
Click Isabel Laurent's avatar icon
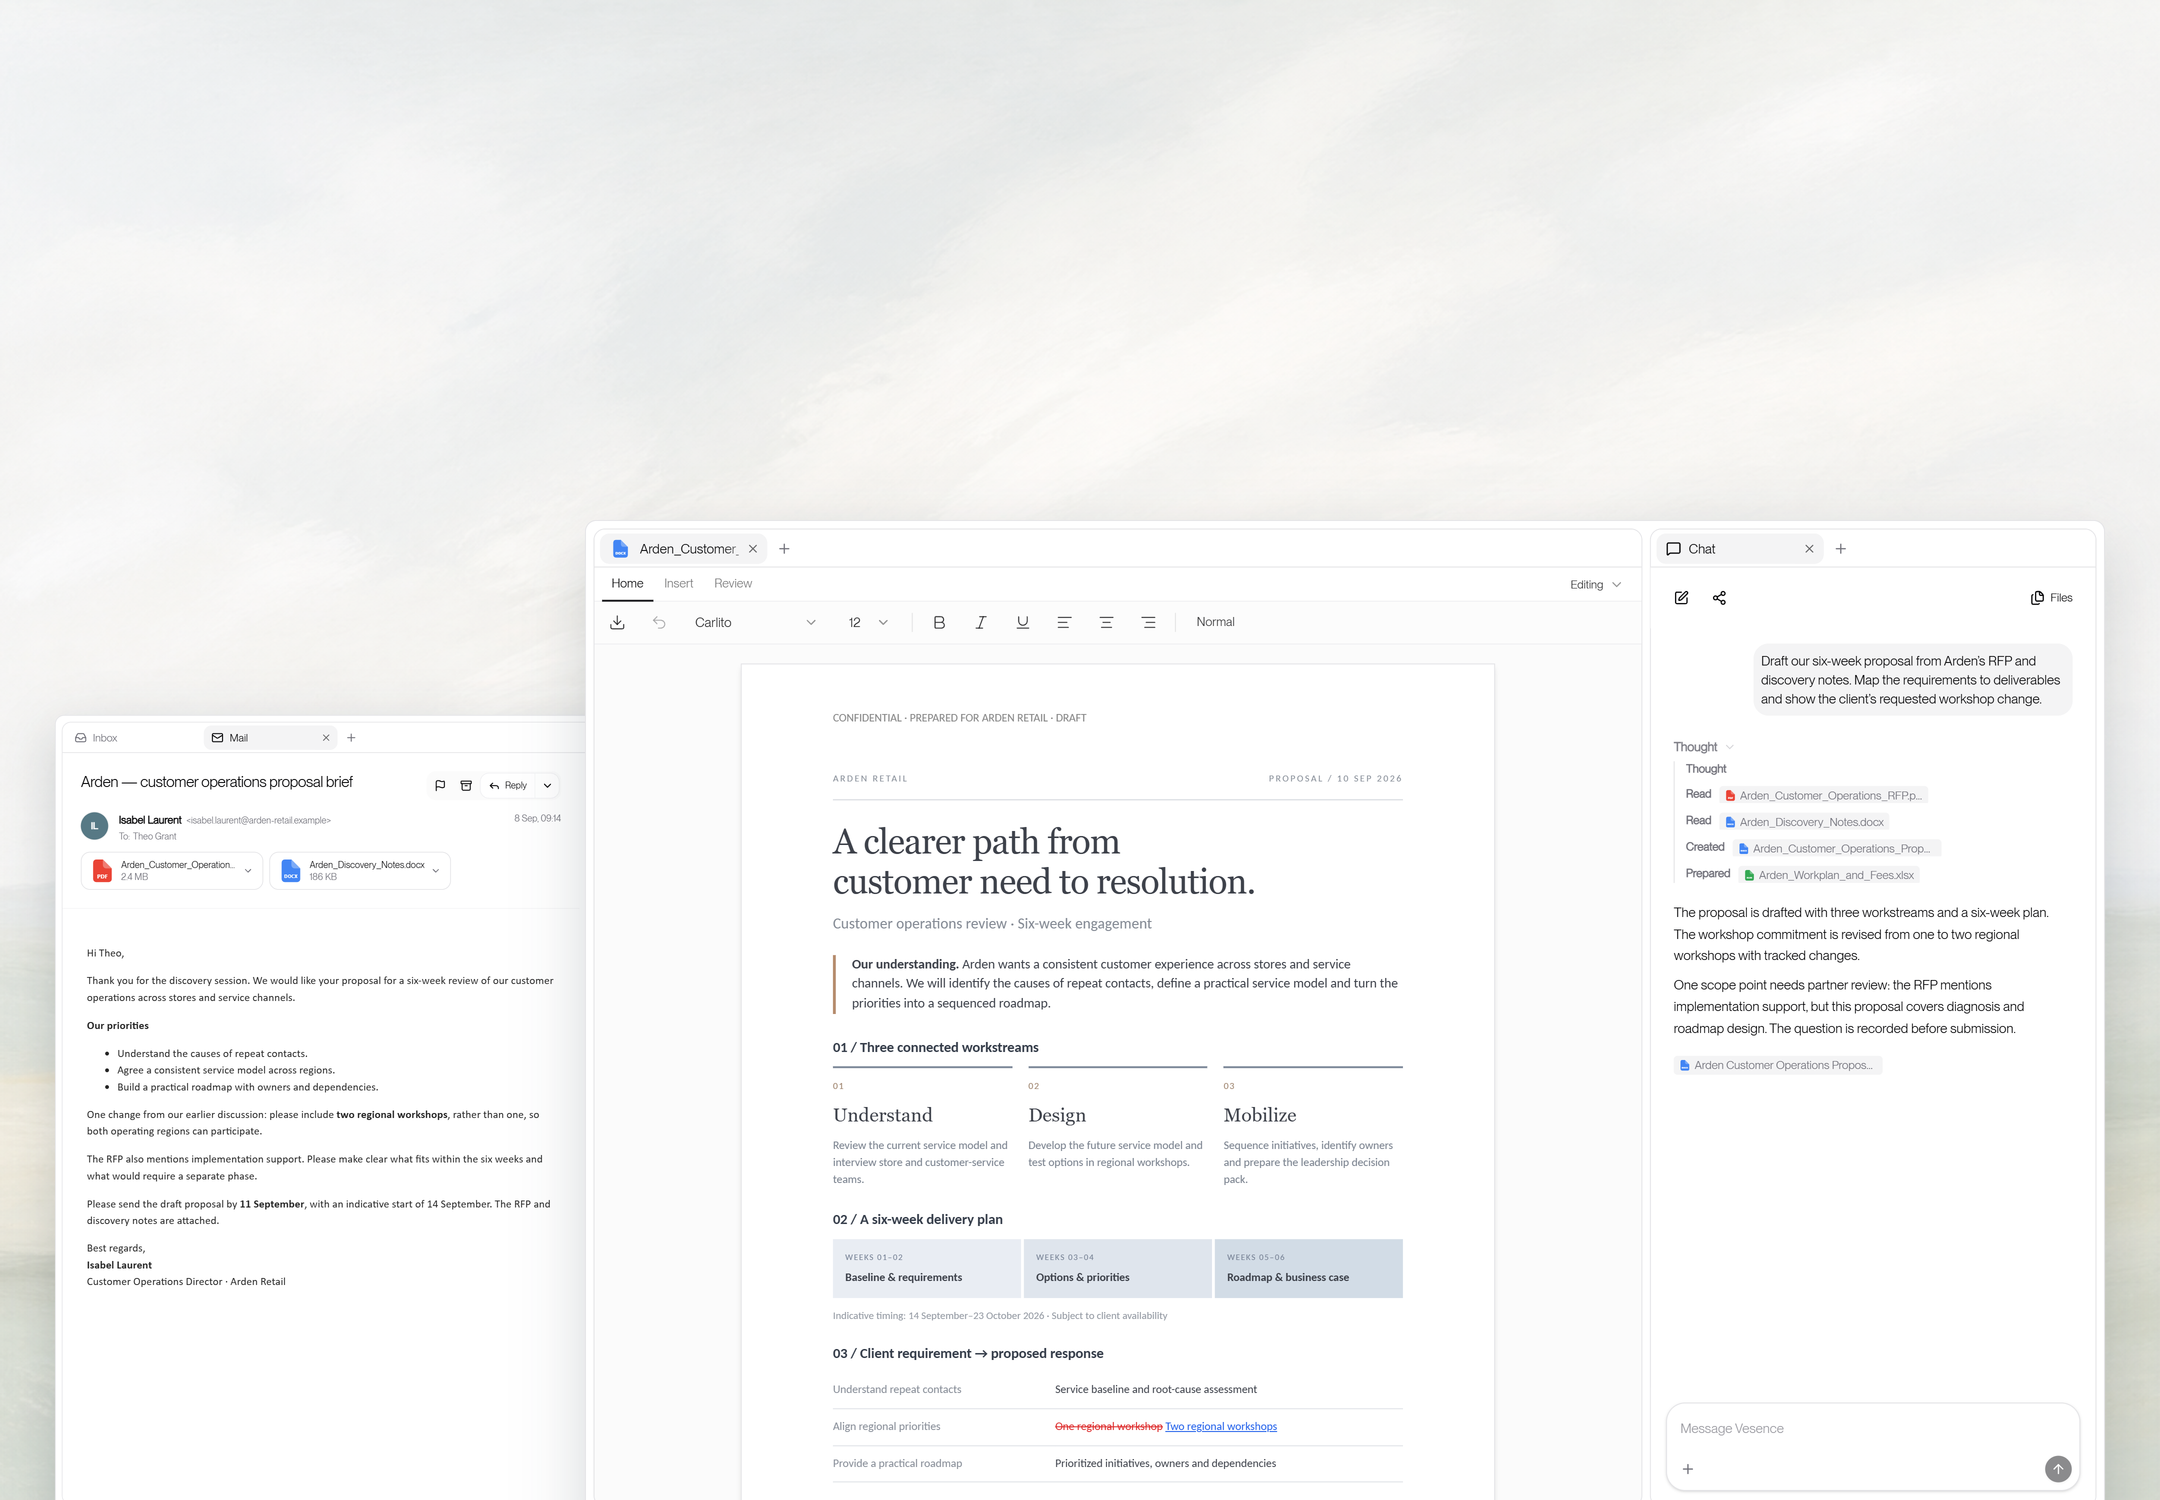pyautogui.click(x=94, y=826)
